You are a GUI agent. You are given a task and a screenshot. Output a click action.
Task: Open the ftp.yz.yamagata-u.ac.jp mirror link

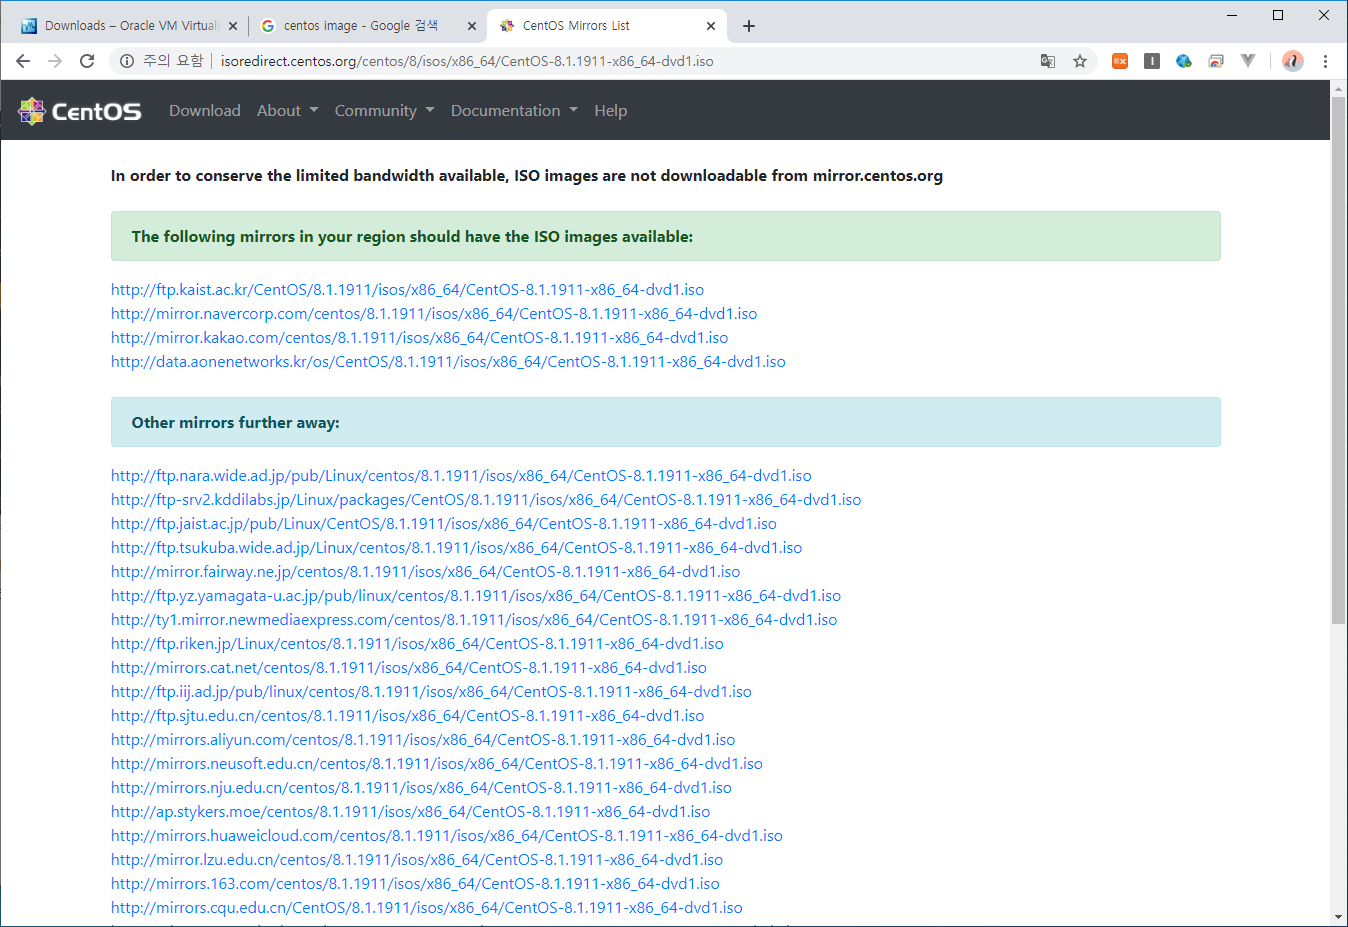tap(476, 596)
